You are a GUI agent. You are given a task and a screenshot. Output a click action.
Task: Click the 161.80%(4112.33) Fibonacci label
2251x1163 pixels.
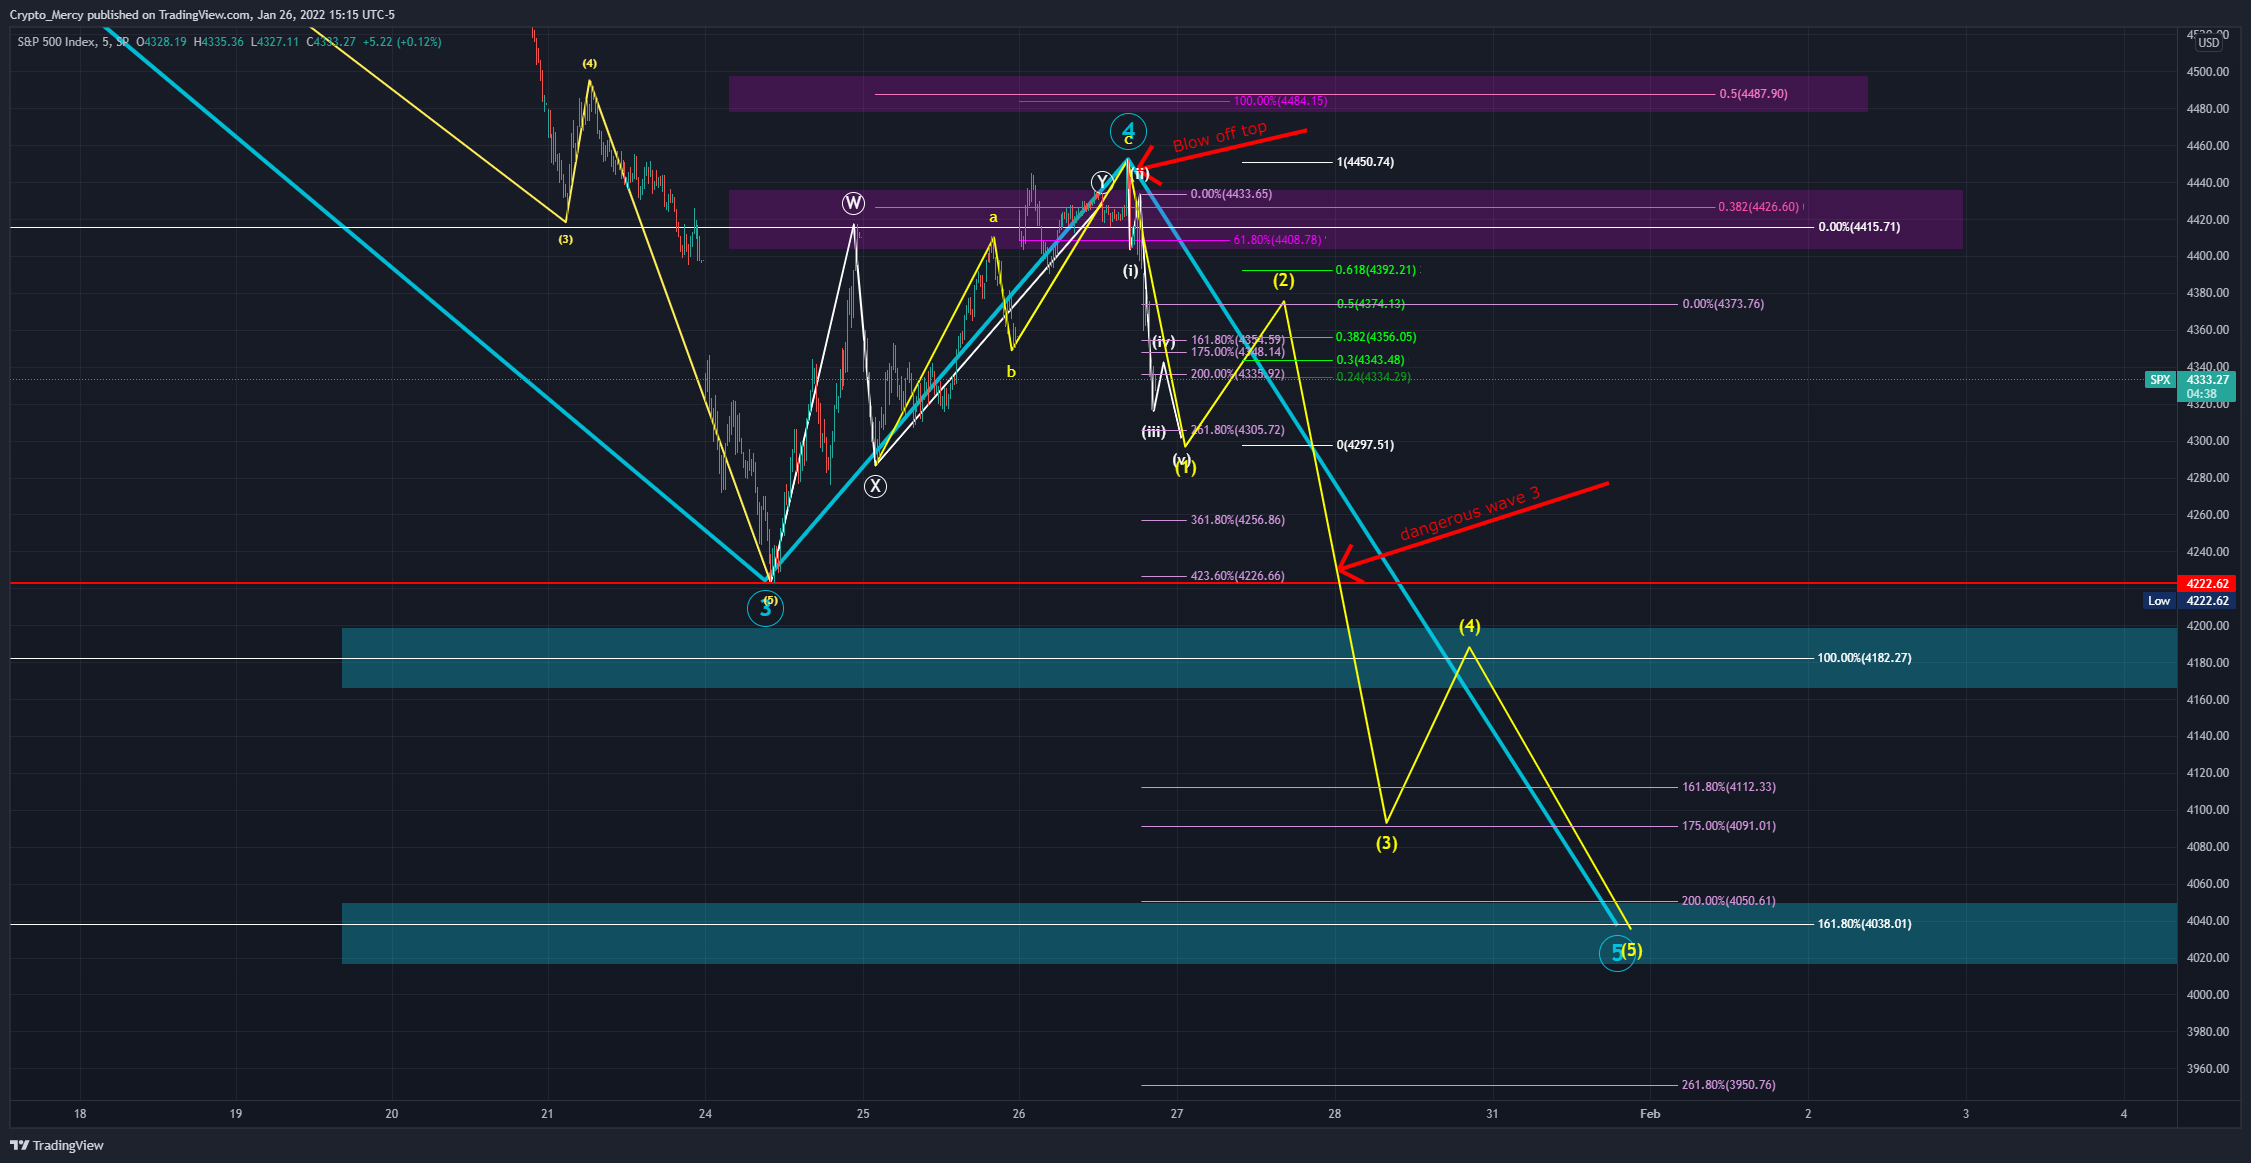point(1729,787)
